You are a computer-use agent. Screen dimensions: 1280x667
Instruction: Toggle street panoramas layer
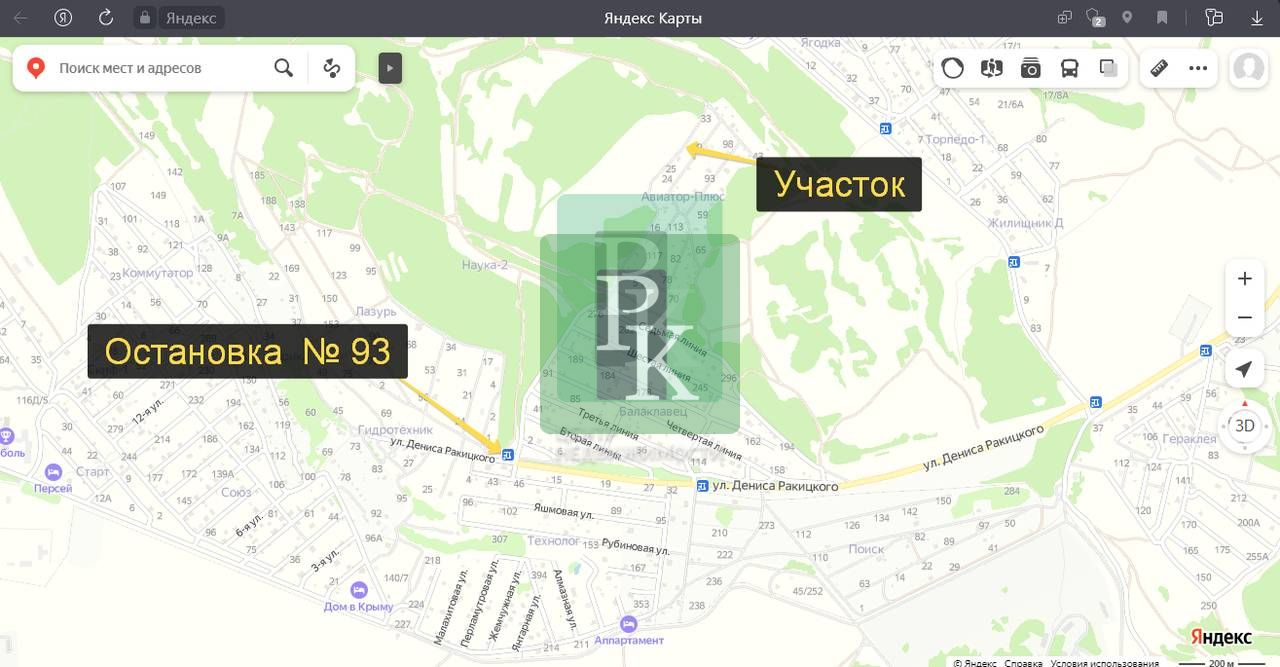click(x=992, y=68)
